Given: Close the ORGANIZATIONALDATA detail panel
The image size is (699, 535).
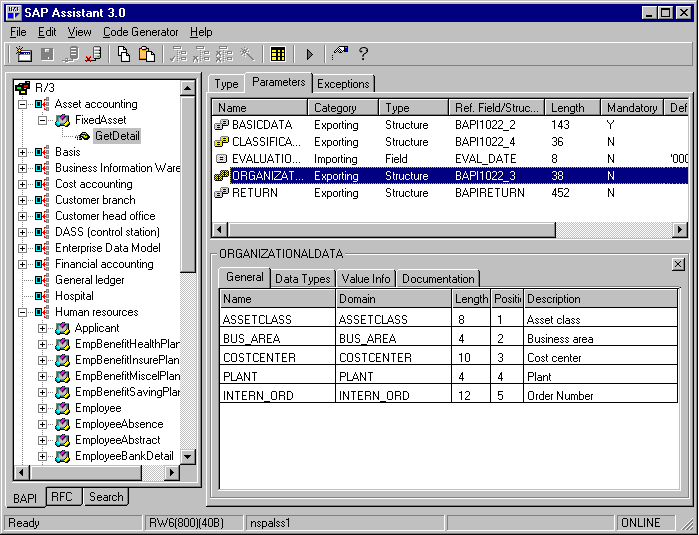Looking at the screenshot, I should 679,263.
